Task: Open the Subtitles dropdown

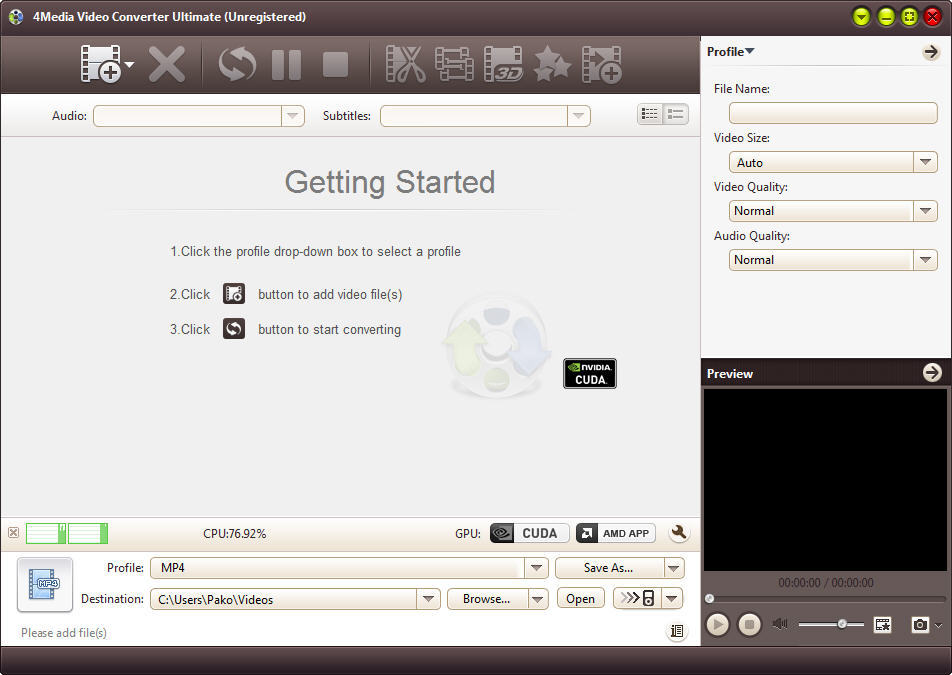Action: (578, 115)
